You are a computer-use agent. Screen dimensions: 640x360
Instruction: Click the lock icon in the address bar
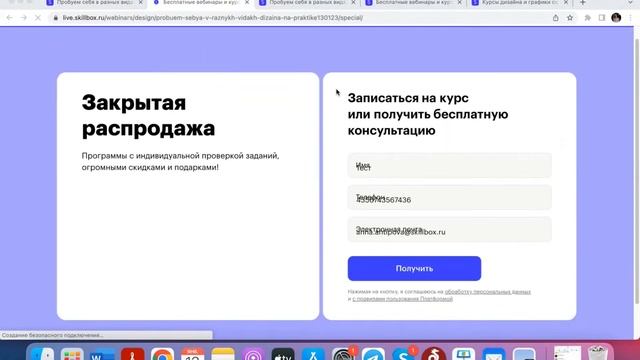coord(56,18)
